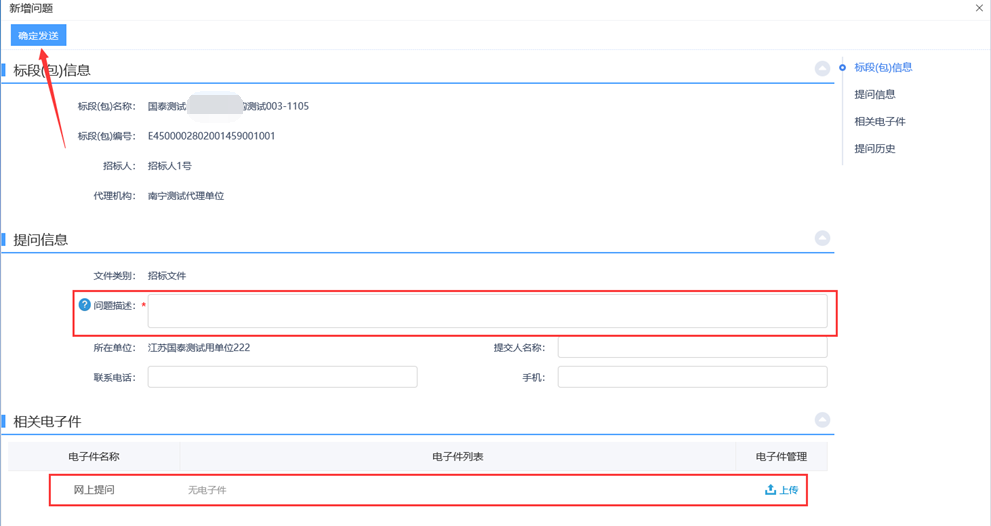This screenshot has height=526, width=991.
Task: Open 提问历史 in right navigation
Action: (874, 149)
